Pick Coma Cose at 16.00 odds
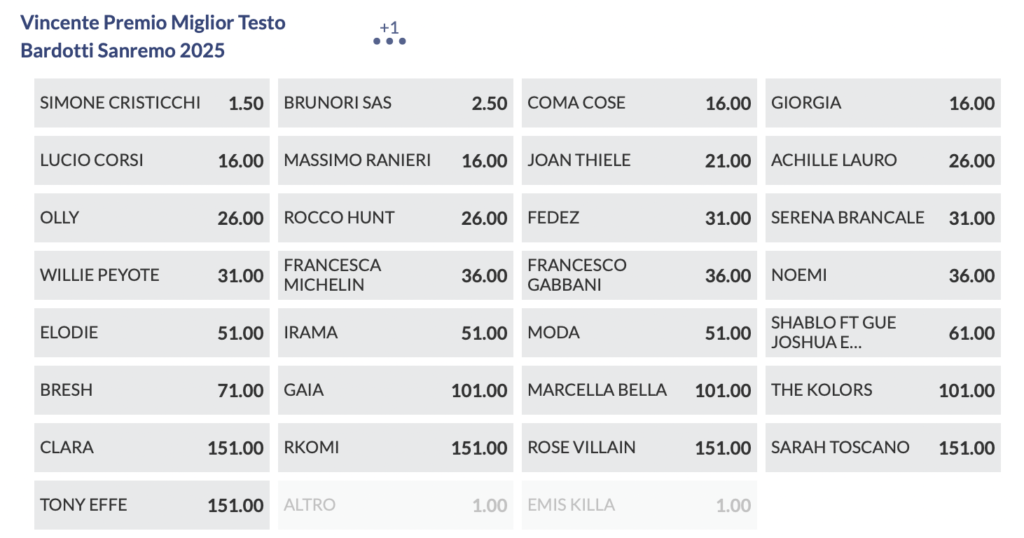 click(x=639, y=103)
